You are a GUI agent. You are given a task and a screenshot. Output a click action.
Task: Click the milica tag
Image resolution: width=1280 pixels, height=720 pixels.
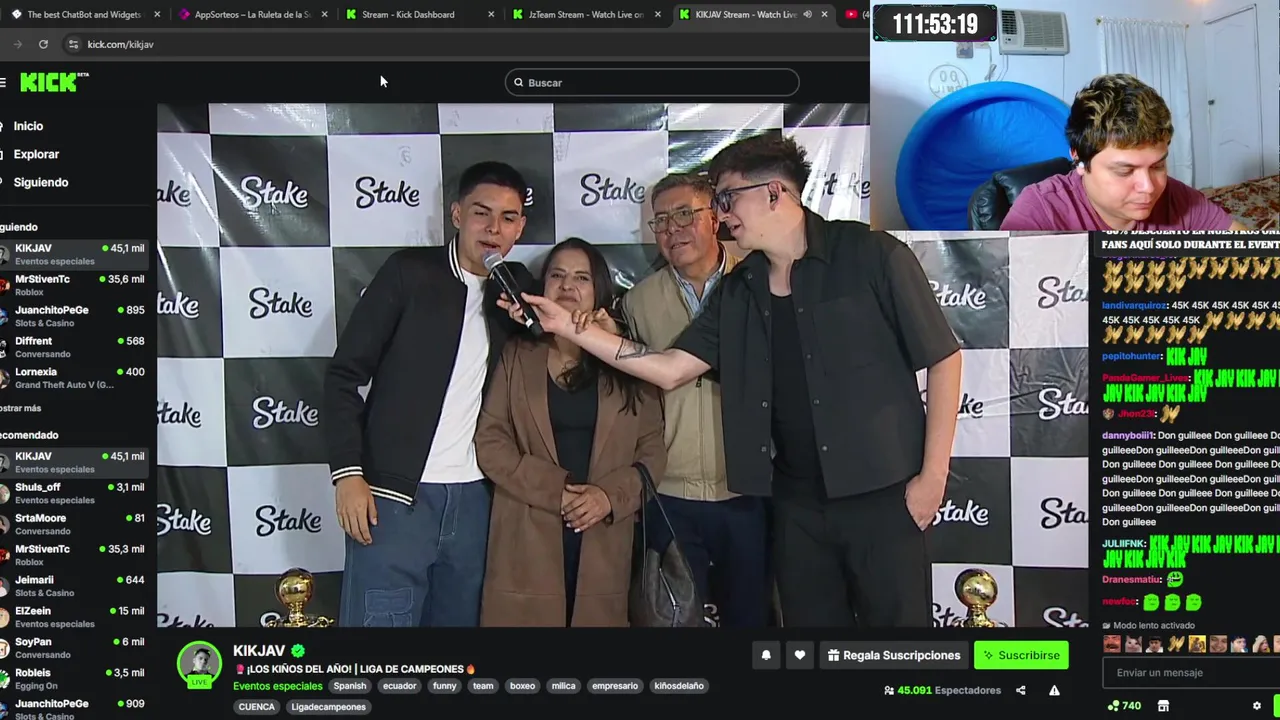564,686
